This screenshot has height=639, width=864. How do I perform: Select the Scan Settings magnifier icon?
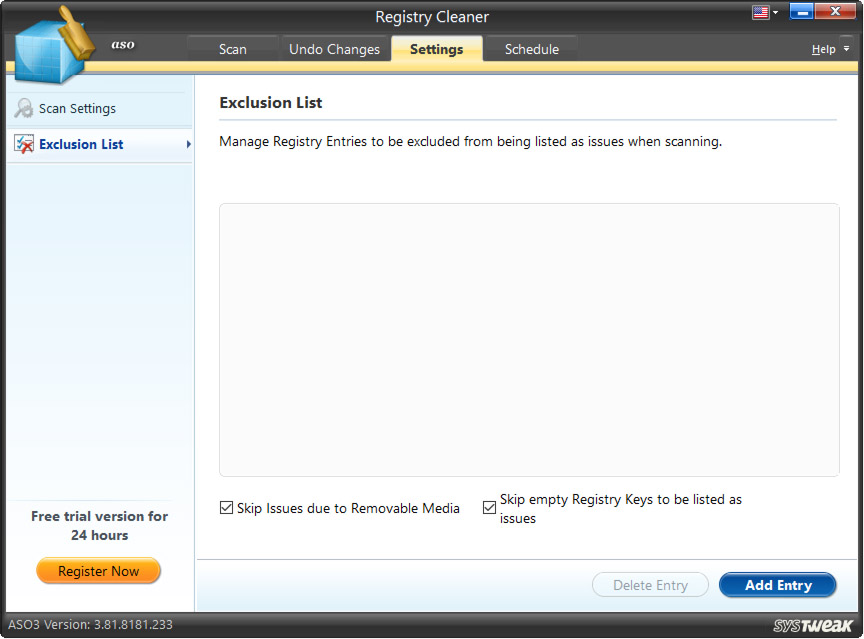[x=23, y=108]
